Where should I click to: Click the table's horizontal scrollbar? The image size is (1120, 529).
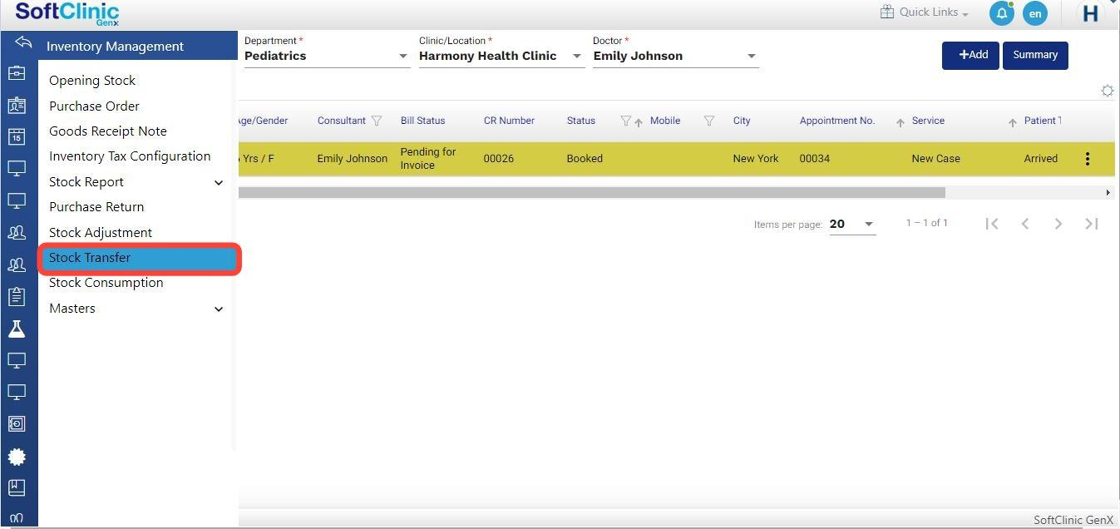point(590,192)
